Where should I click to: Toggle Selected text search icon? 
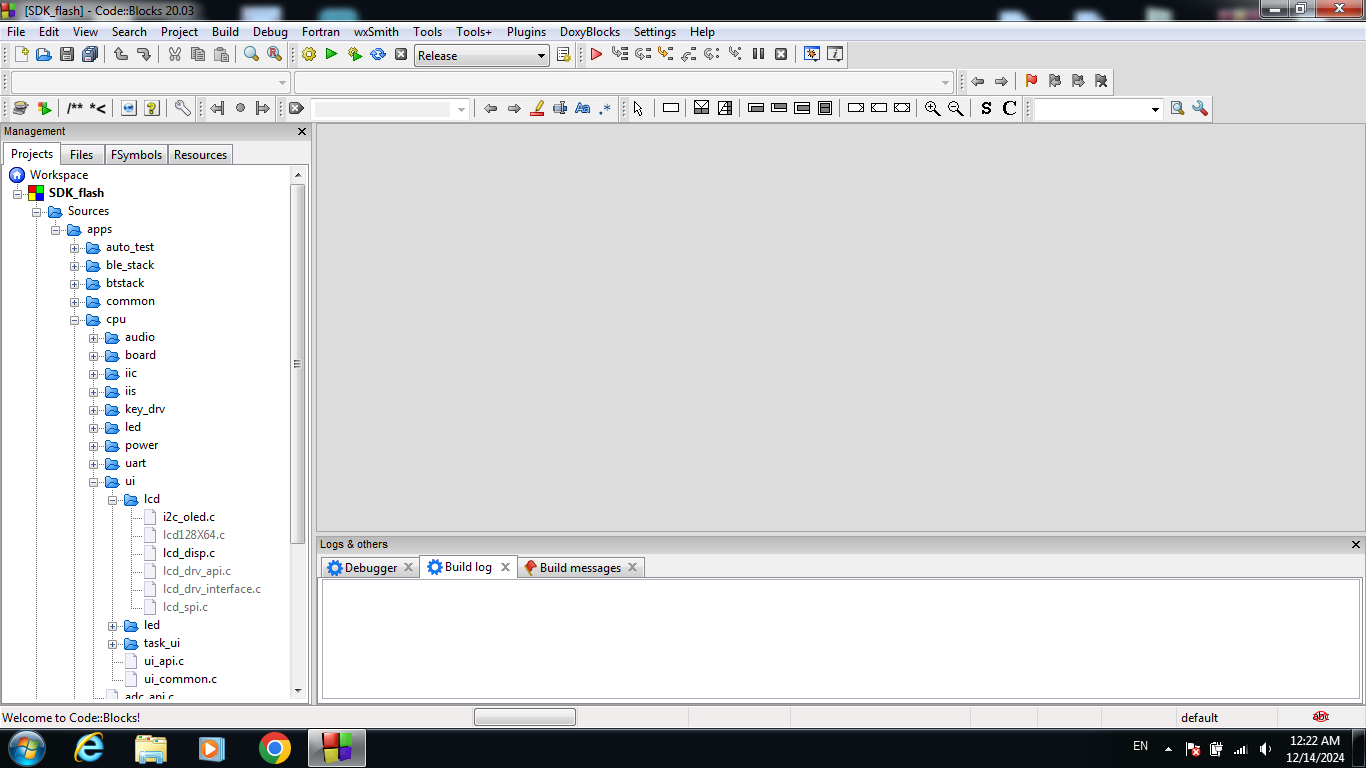coord(560,108)
